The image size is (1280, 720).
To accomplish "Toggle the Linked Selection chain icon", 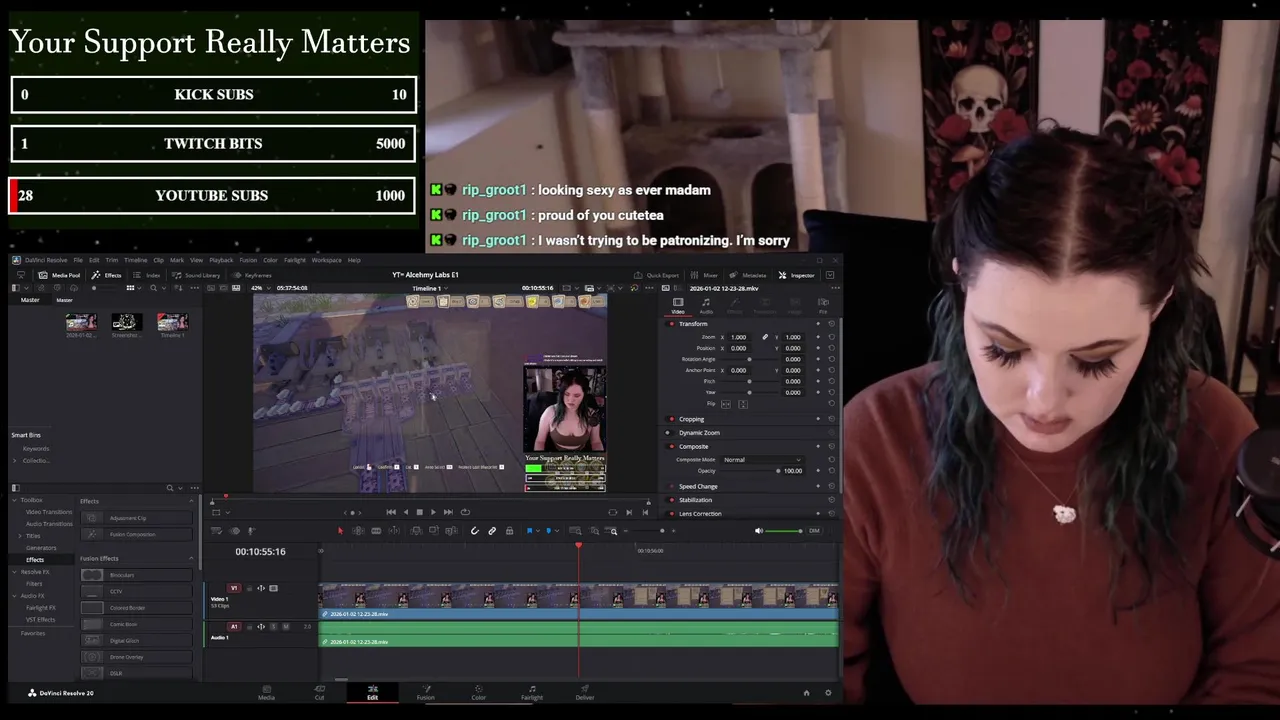I will [492, 531].
